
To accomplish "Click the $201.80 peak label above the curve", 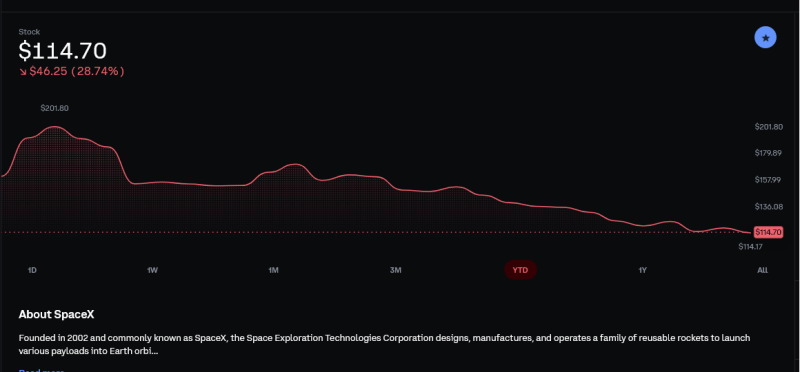I will click(55, 108).
